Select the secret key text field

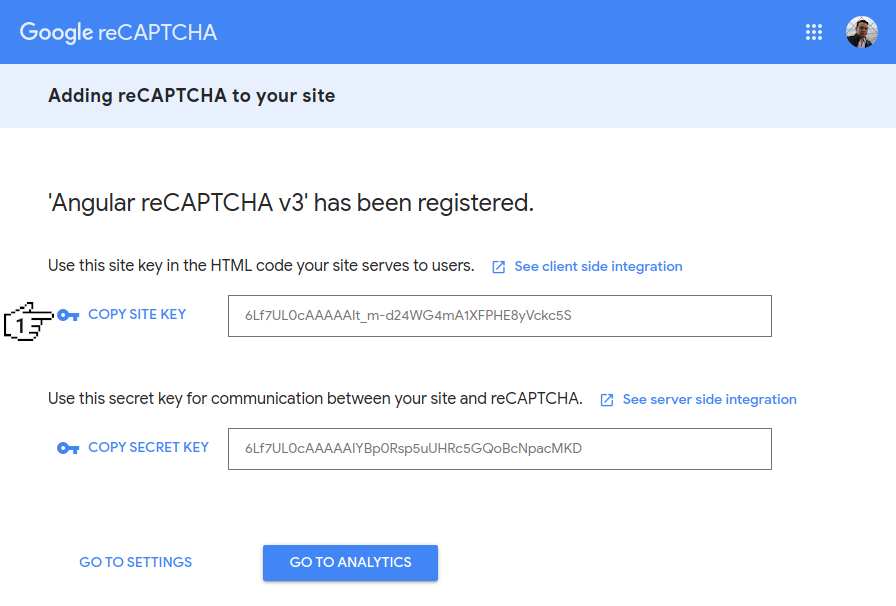point(499,449)
